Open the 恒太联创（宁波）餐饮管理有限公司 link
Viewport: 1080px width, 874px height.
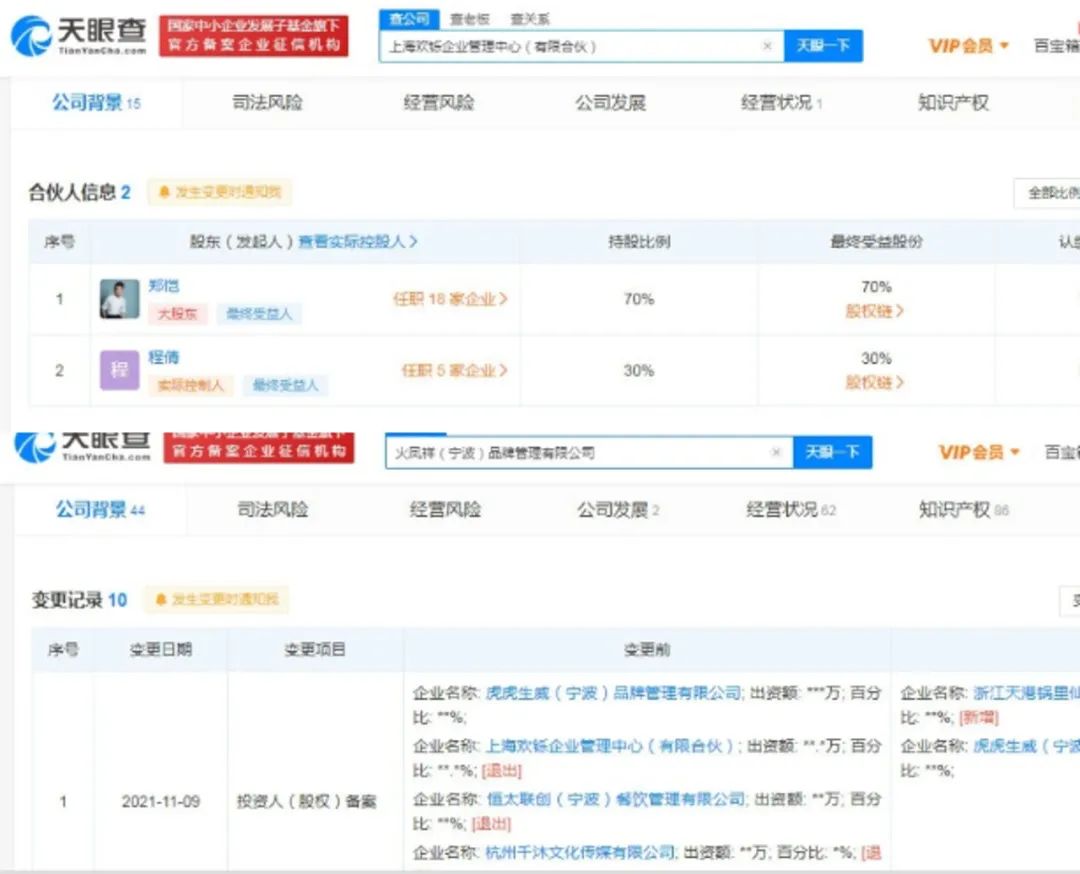coord(616,799)
